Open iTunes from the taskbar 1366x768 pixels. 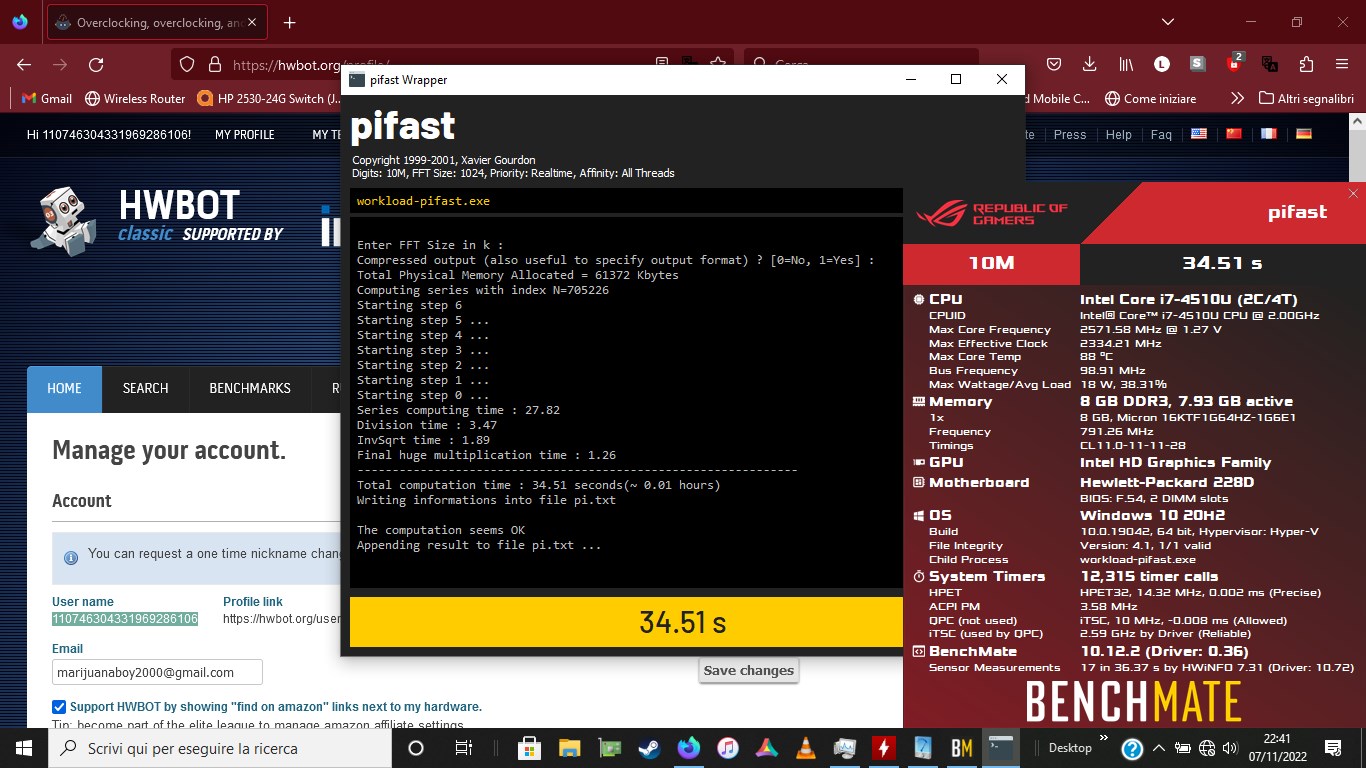pos(727,748)
